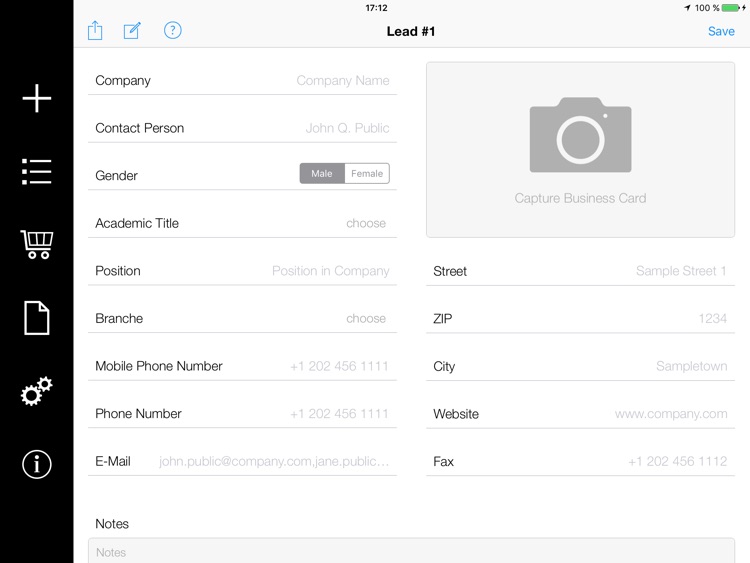The width and height of the screenshot is (750, 563).
Task: Focus the Phone Number field
Action: [x=242, y=414]
